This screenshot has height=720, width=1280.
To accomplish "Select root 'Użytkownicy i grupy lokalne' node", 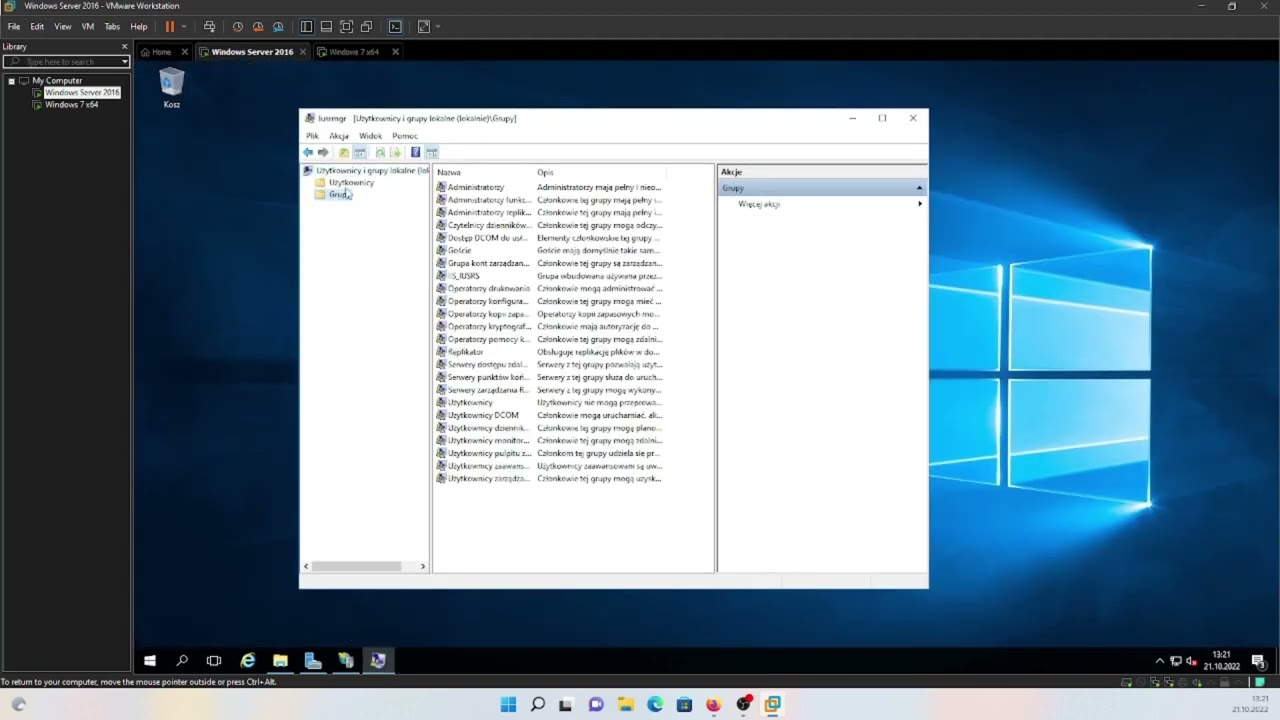I will (x=372, y=171).
